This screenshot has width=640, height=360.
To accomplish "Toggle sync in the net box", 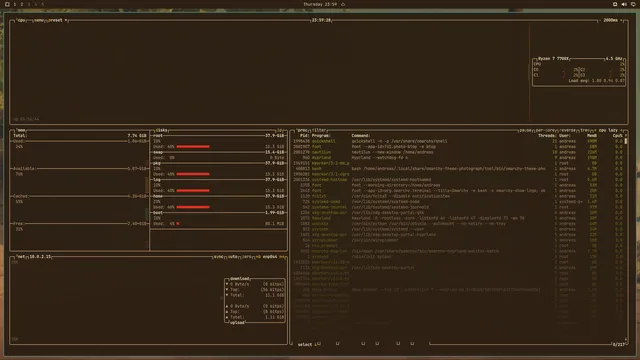I will pos(218,257).
